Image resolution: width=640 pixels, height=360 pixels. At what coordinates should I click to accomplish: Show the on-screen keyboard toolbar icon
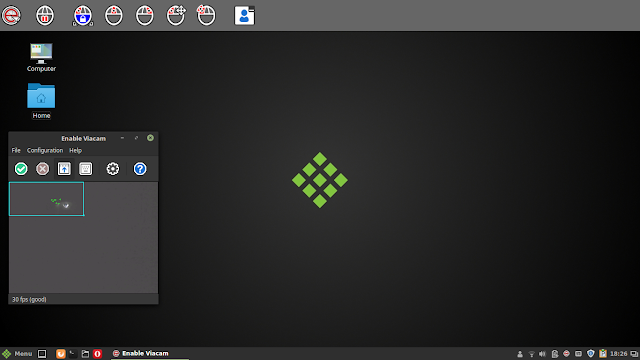(x=85, y=169)
